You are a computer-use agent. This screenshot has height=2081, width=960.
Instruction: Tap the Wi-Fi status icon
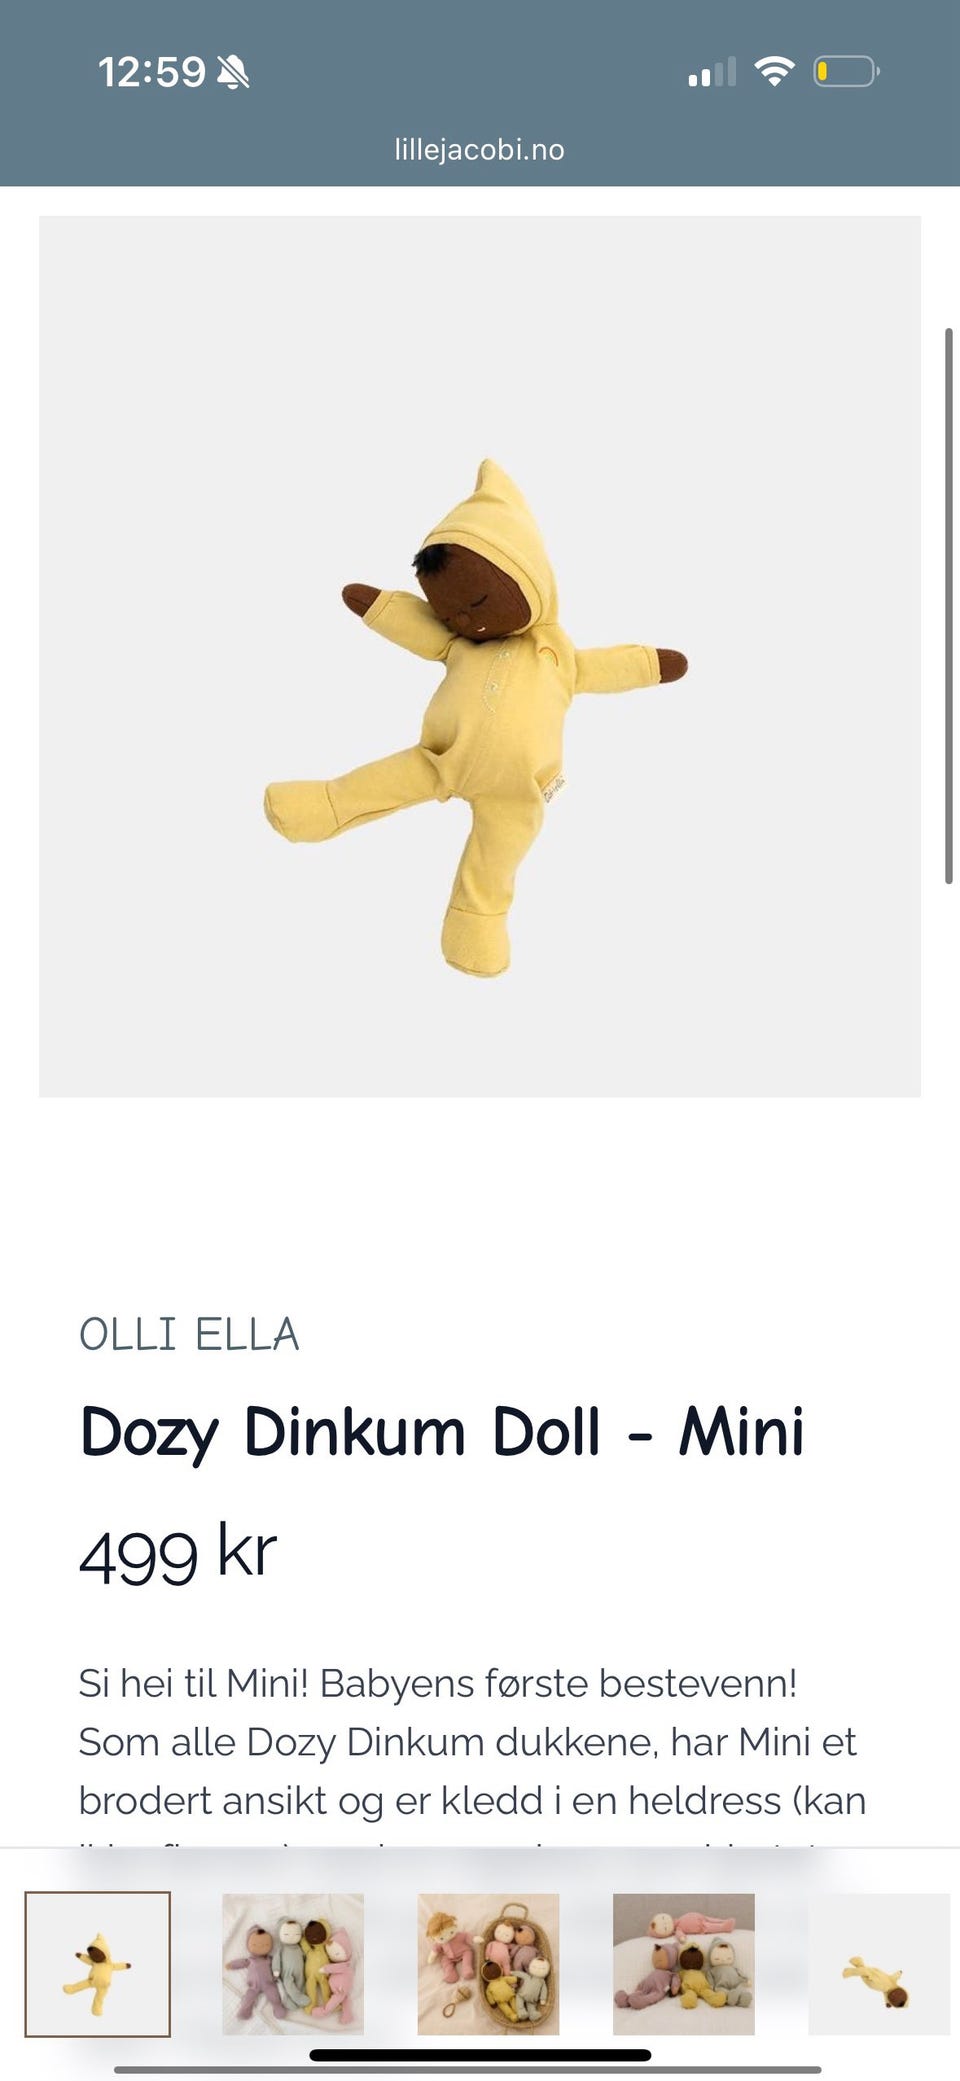click(774, 71)
